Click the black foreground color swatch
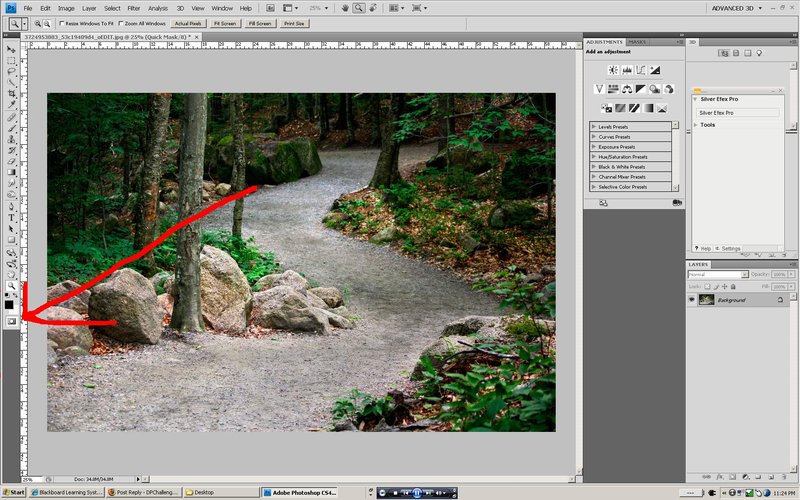This screenshot has height=500, width=800. pyautogui.click(x=9, y=305)
